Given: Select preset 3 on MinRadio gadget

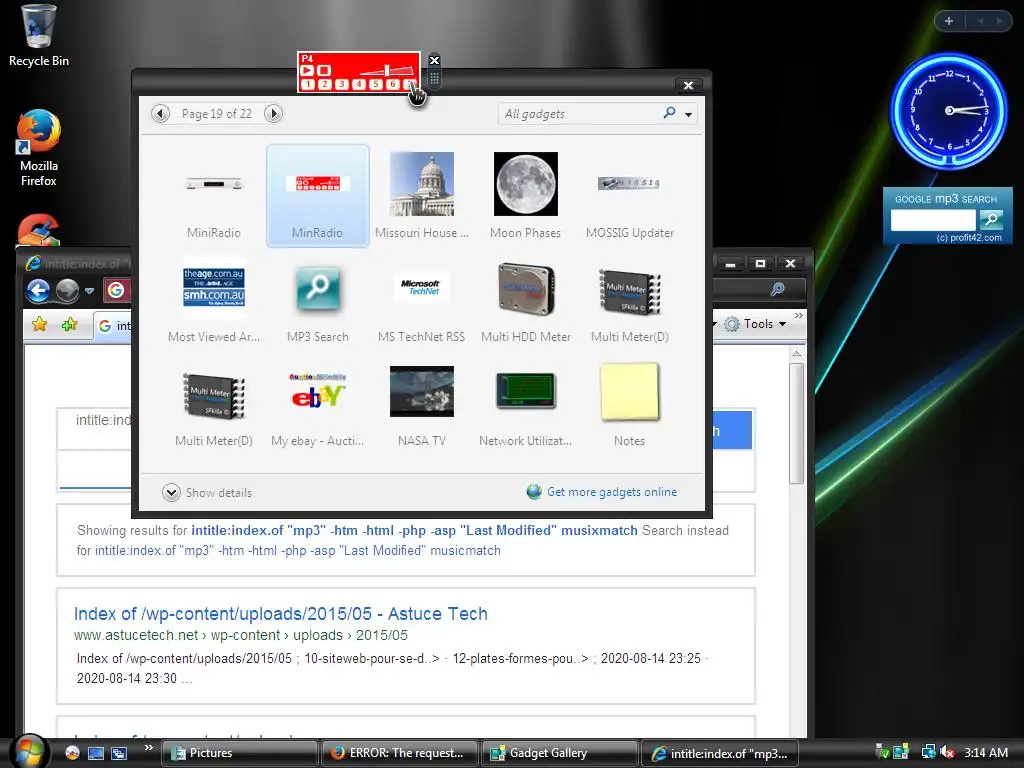Looking at the screenshot, I should pos(342,84).
